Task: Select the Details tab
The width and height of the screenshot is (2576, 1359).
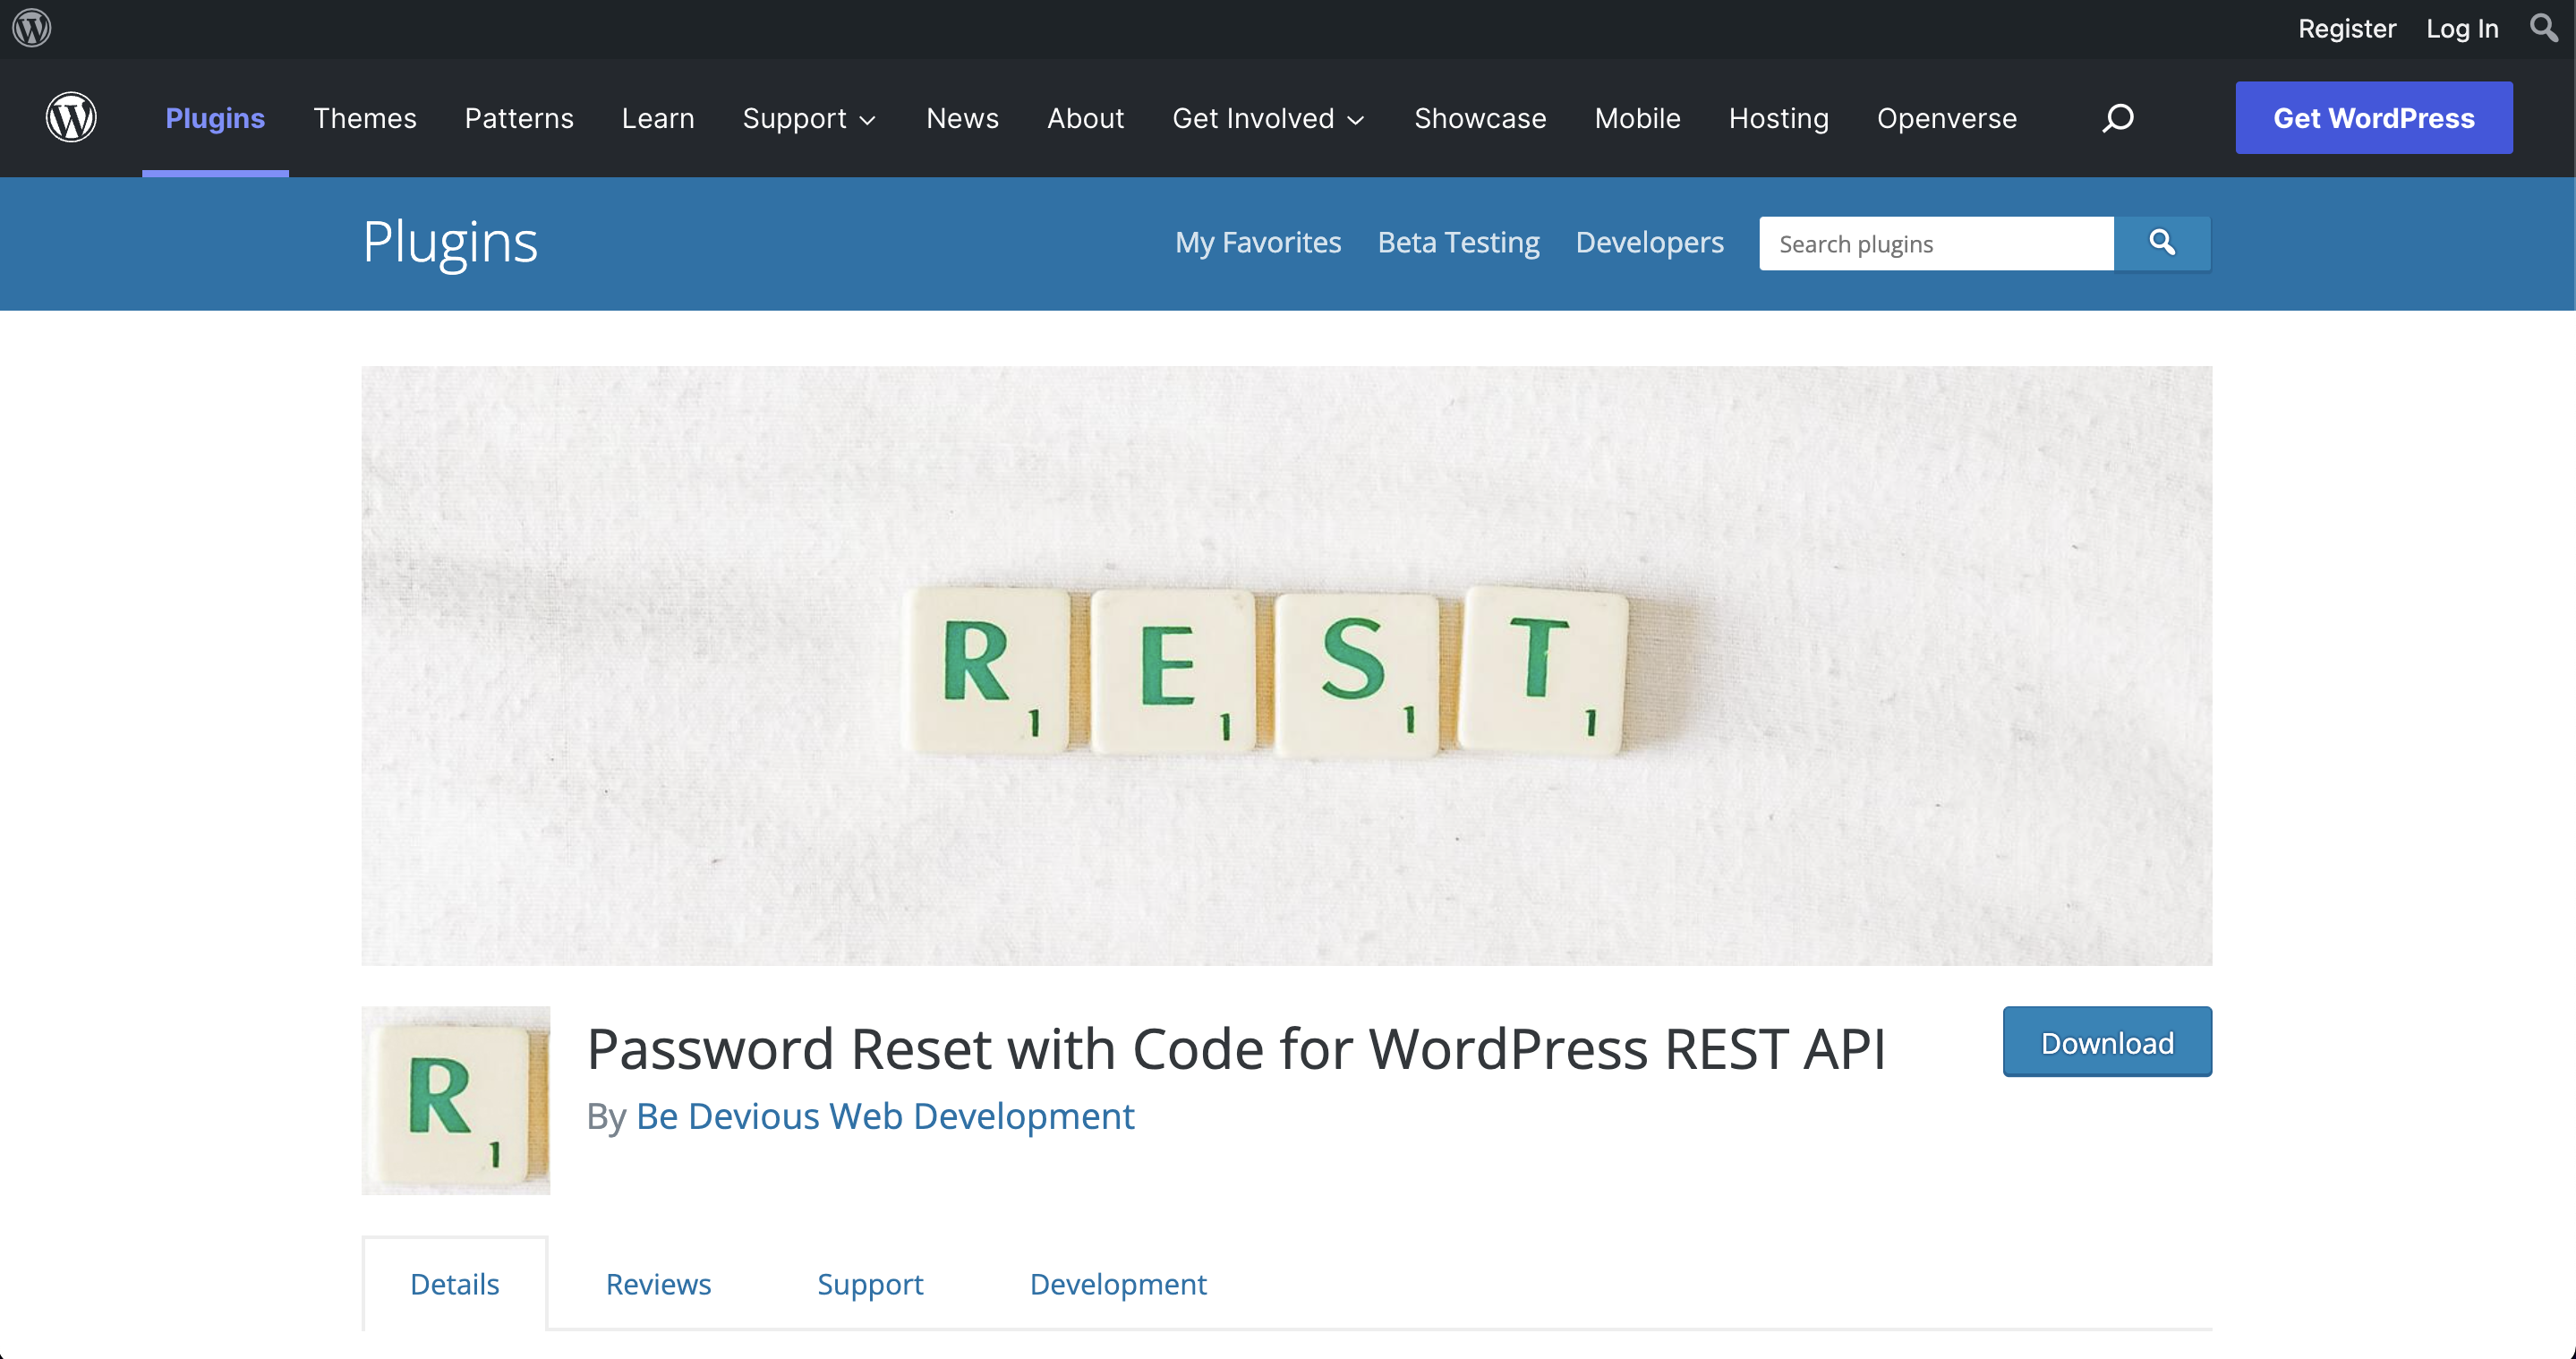Action: [x=454, y=1284]
